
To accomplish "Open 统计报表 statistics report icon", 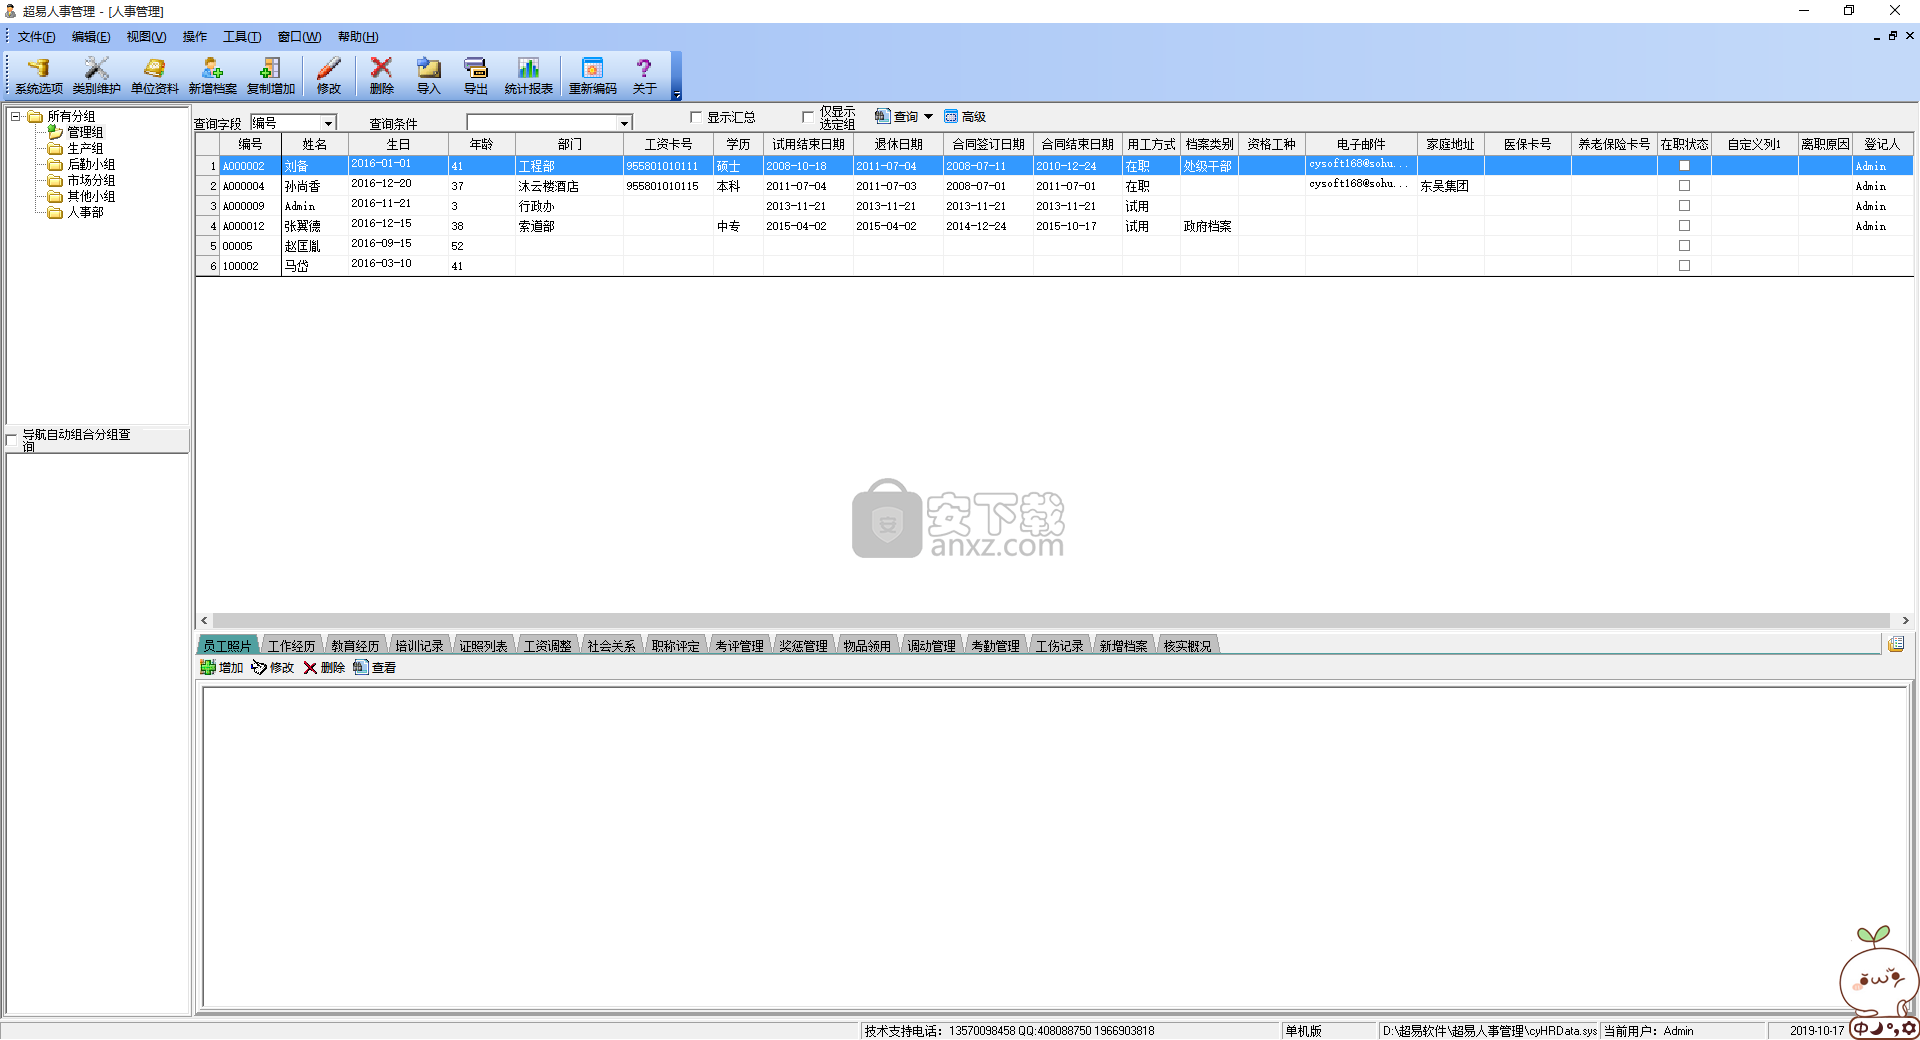I will pyautogui.click(x=528, y=76).
